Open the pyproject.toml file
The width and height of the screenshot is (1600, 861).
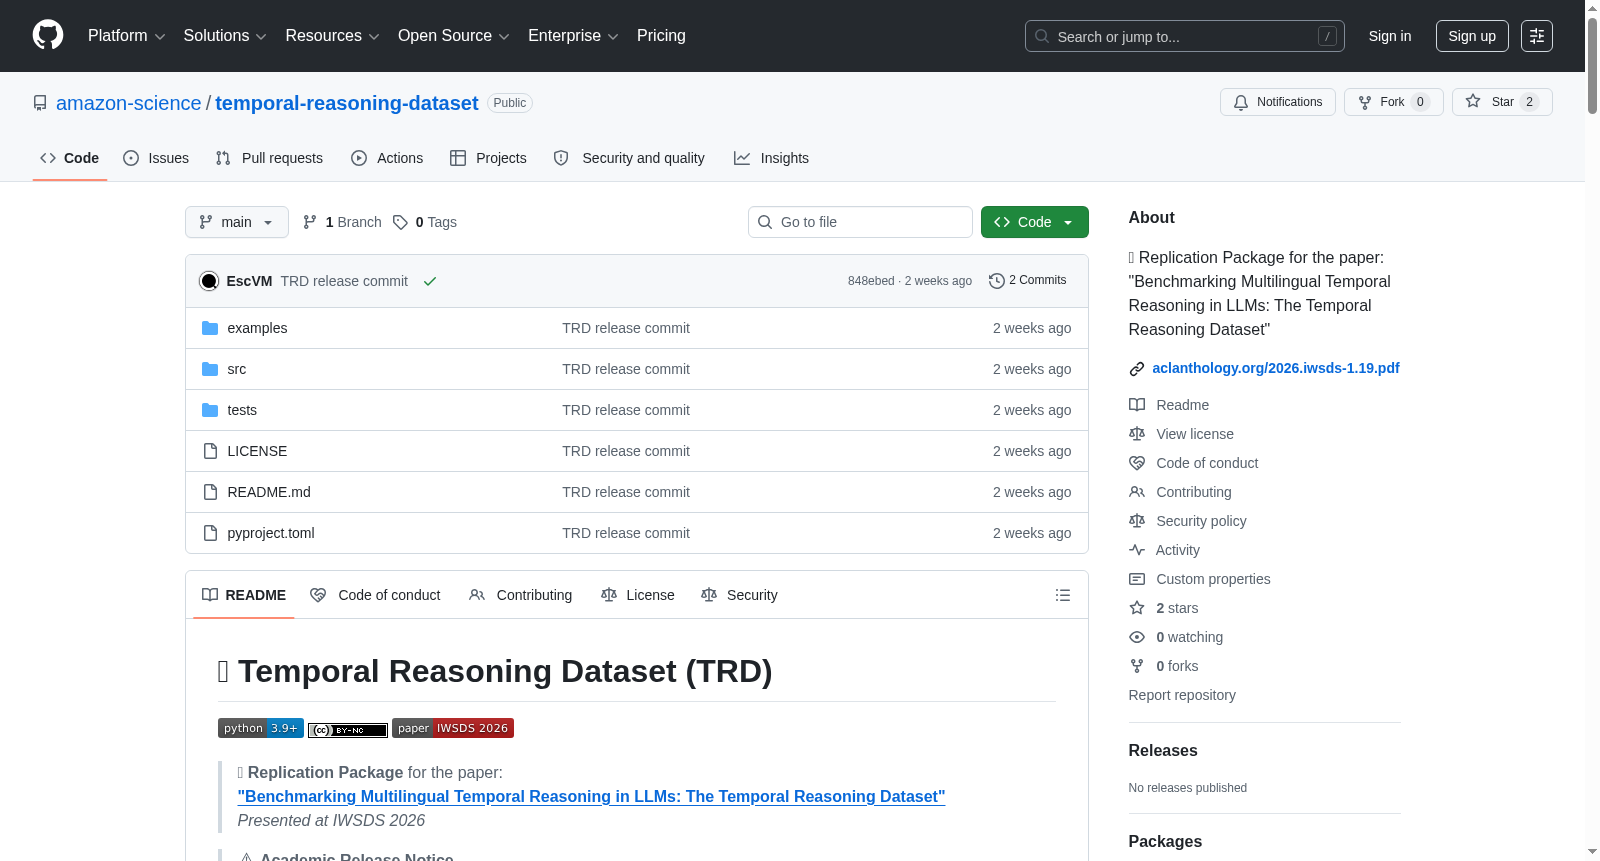pyautogui.click(x=271, y=533)
